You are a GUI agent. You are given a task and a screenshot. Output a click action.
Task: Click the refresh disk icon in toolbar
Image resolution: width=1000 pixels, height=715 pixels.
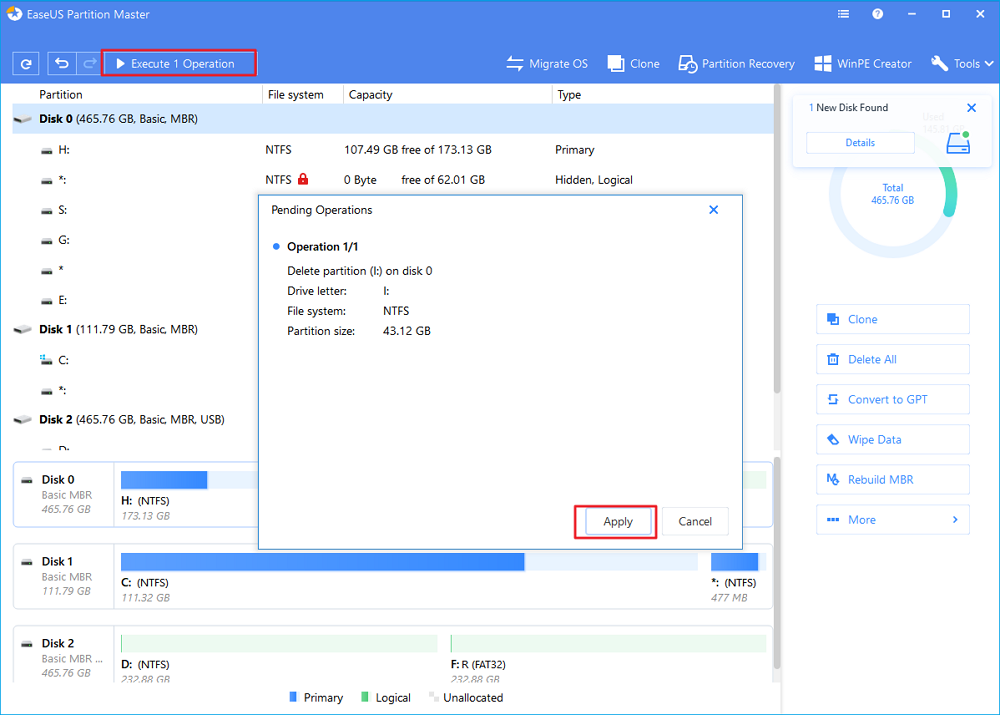pyautogui.click(x=26, y=64)
